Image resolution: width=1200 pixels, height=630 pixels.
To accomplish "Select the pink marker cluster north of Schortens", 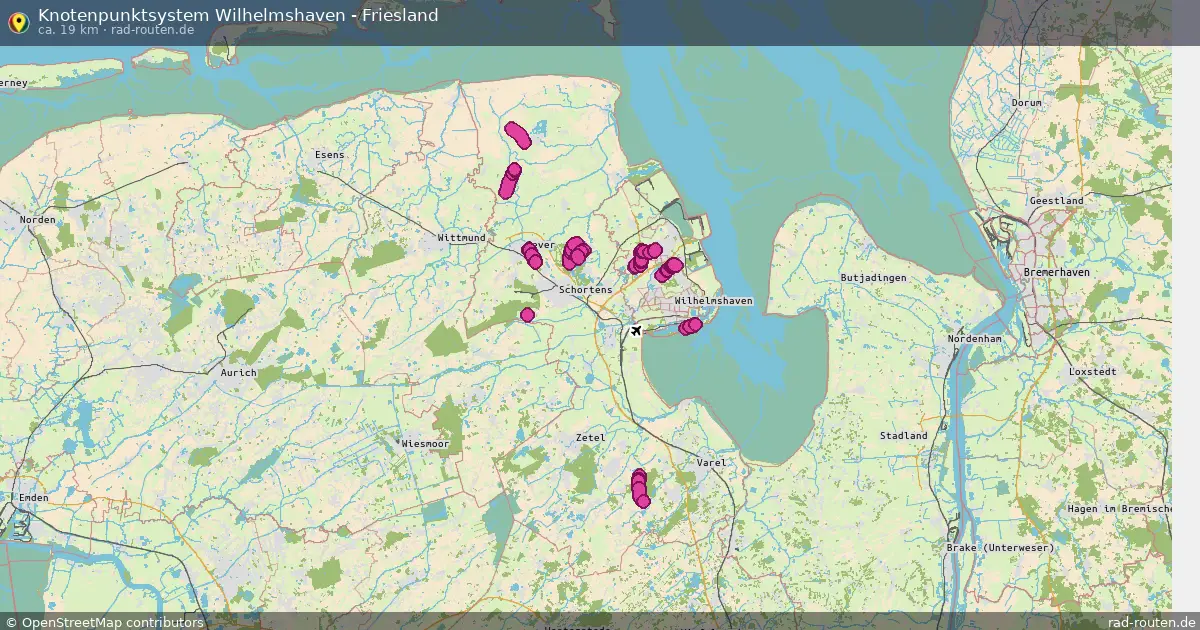I will pos(575,253).
